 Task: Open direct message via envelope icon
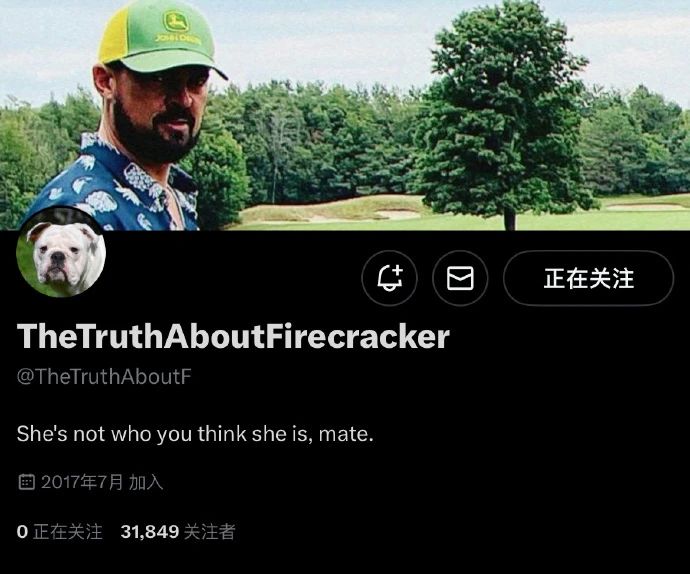(460, 278)
